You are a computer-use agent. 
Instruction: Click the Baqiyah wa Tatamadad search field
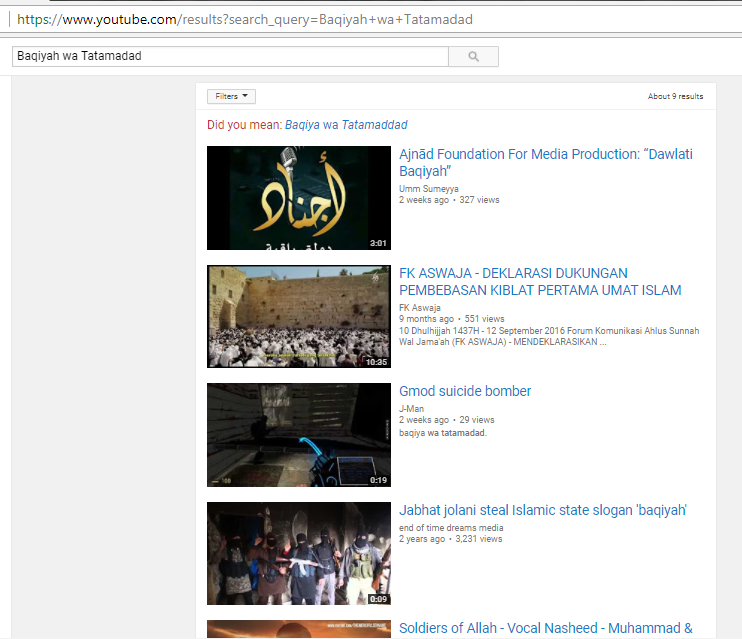pos(230,56)
